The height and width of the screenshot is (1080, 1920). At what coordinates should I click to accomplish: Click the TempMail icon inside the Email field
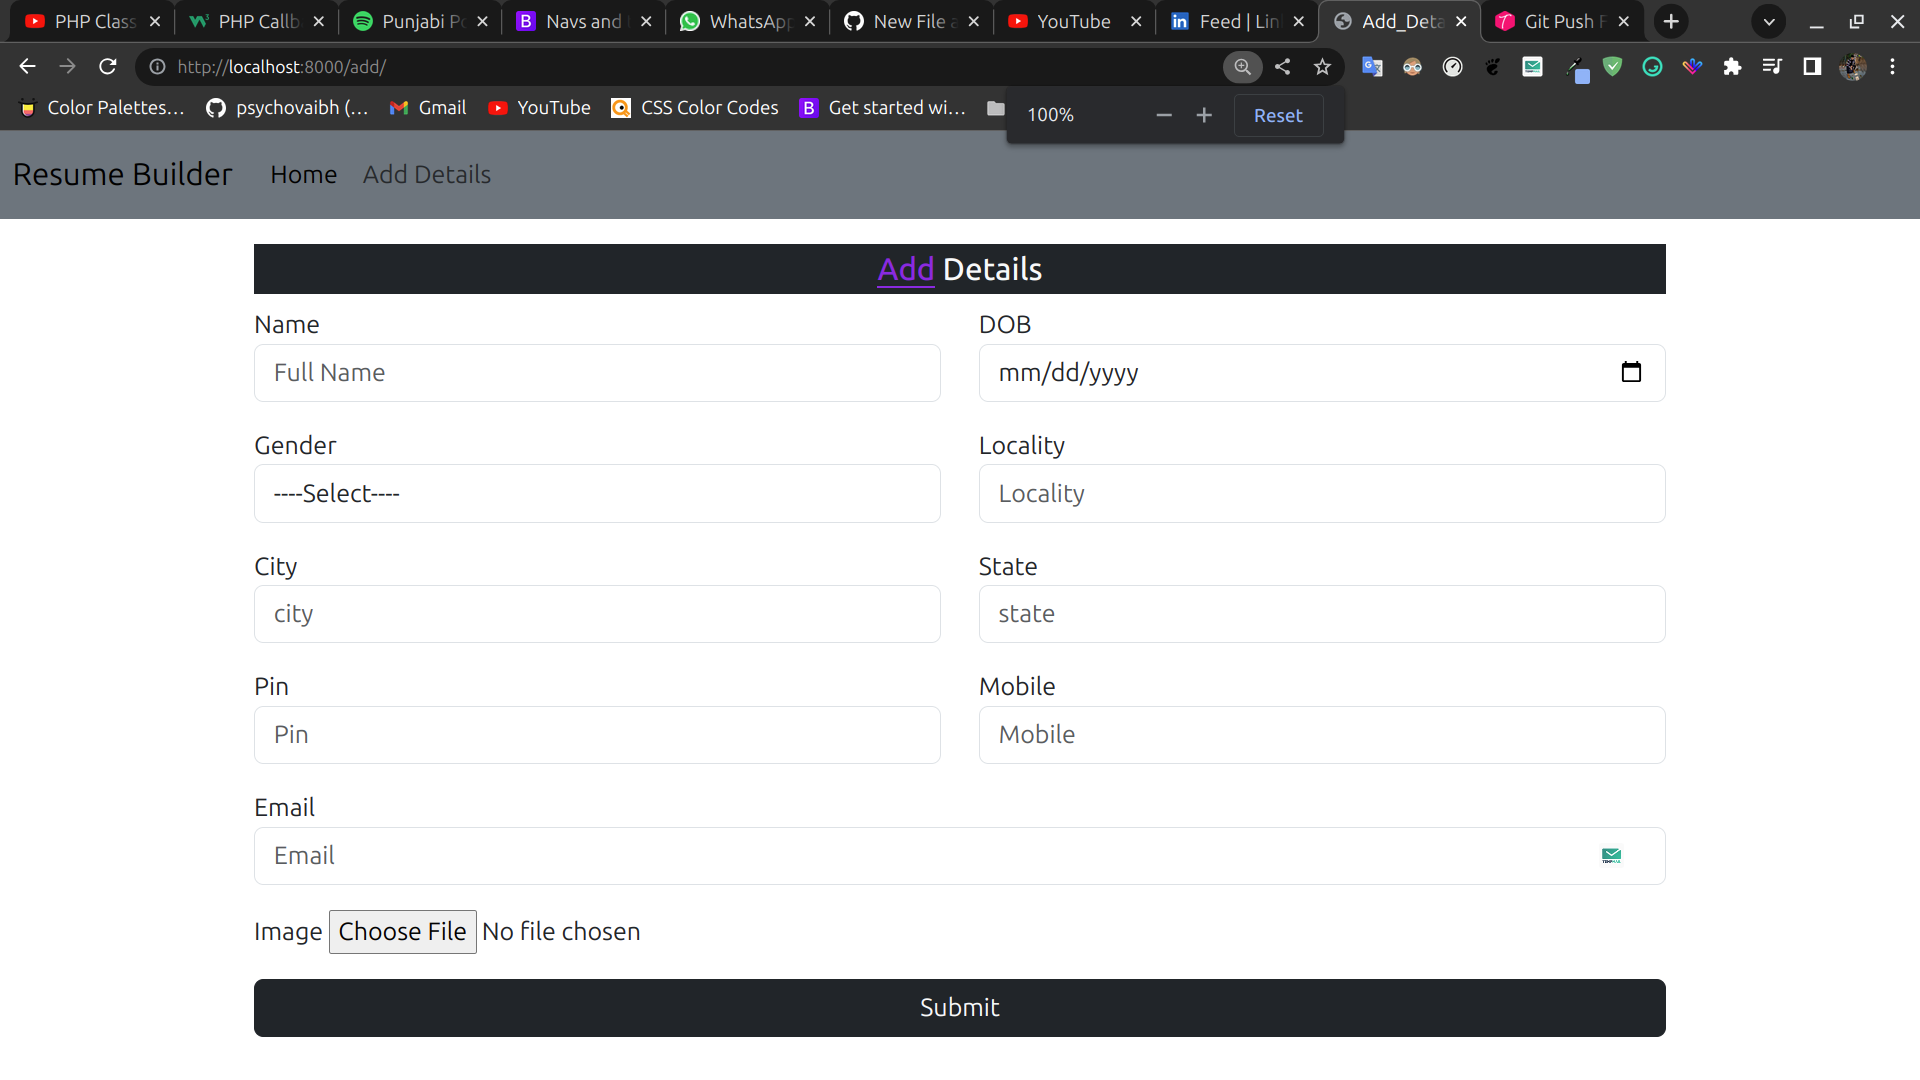[1612, 855]
